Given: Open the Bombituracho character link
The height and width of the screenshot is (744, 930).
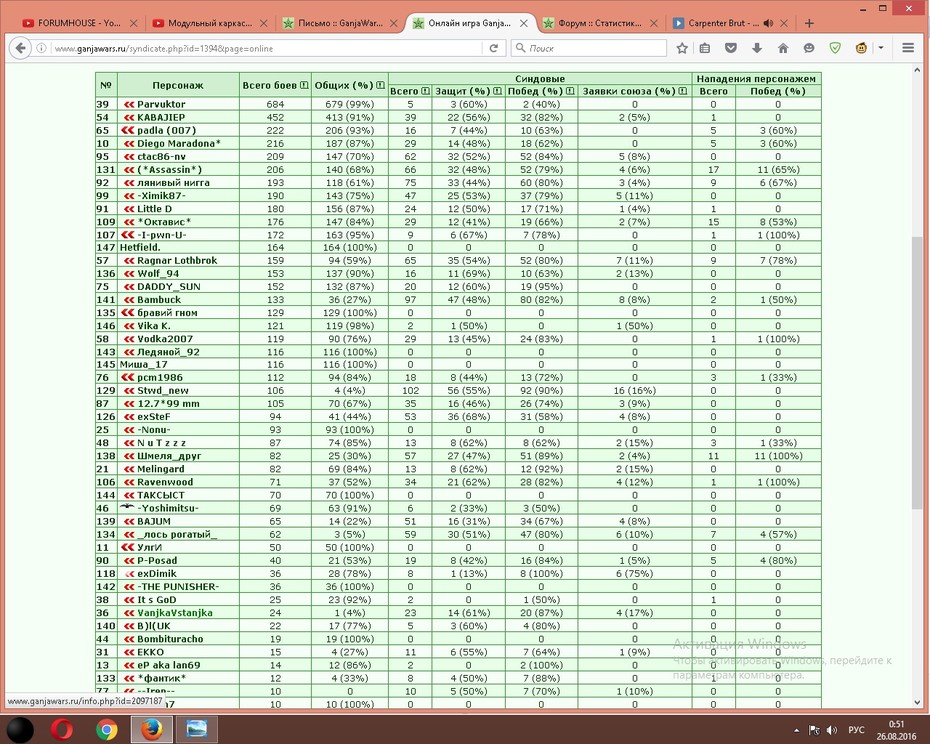Looking at the screenshot, I should click(x=170, y=639).
